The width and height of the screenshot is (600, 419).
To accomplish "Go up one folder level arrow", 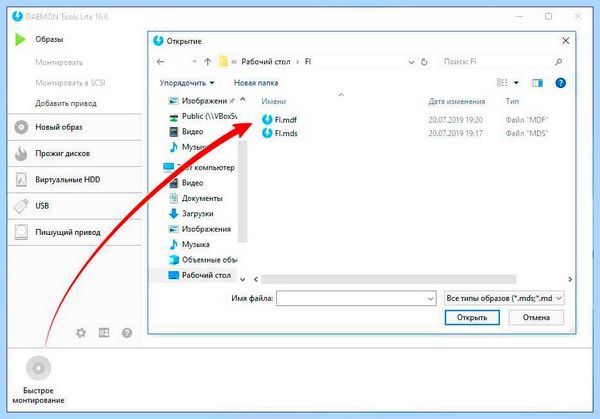I will pyautogui.click(x=207, y=62).
